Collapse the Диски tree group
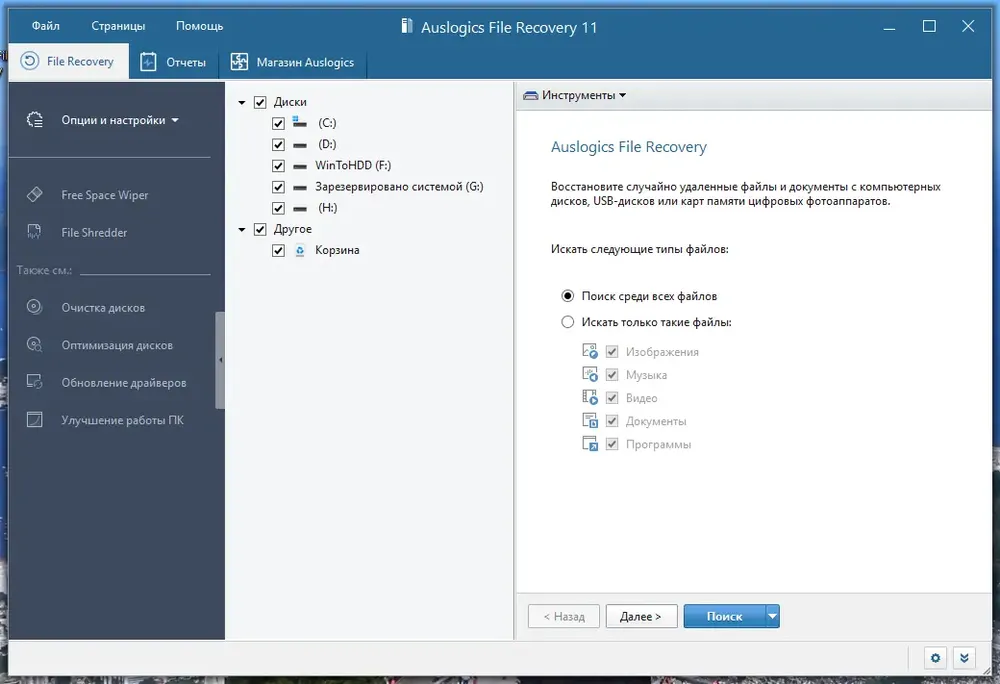This screenshot has width=1000, height=684. (242, 102)
